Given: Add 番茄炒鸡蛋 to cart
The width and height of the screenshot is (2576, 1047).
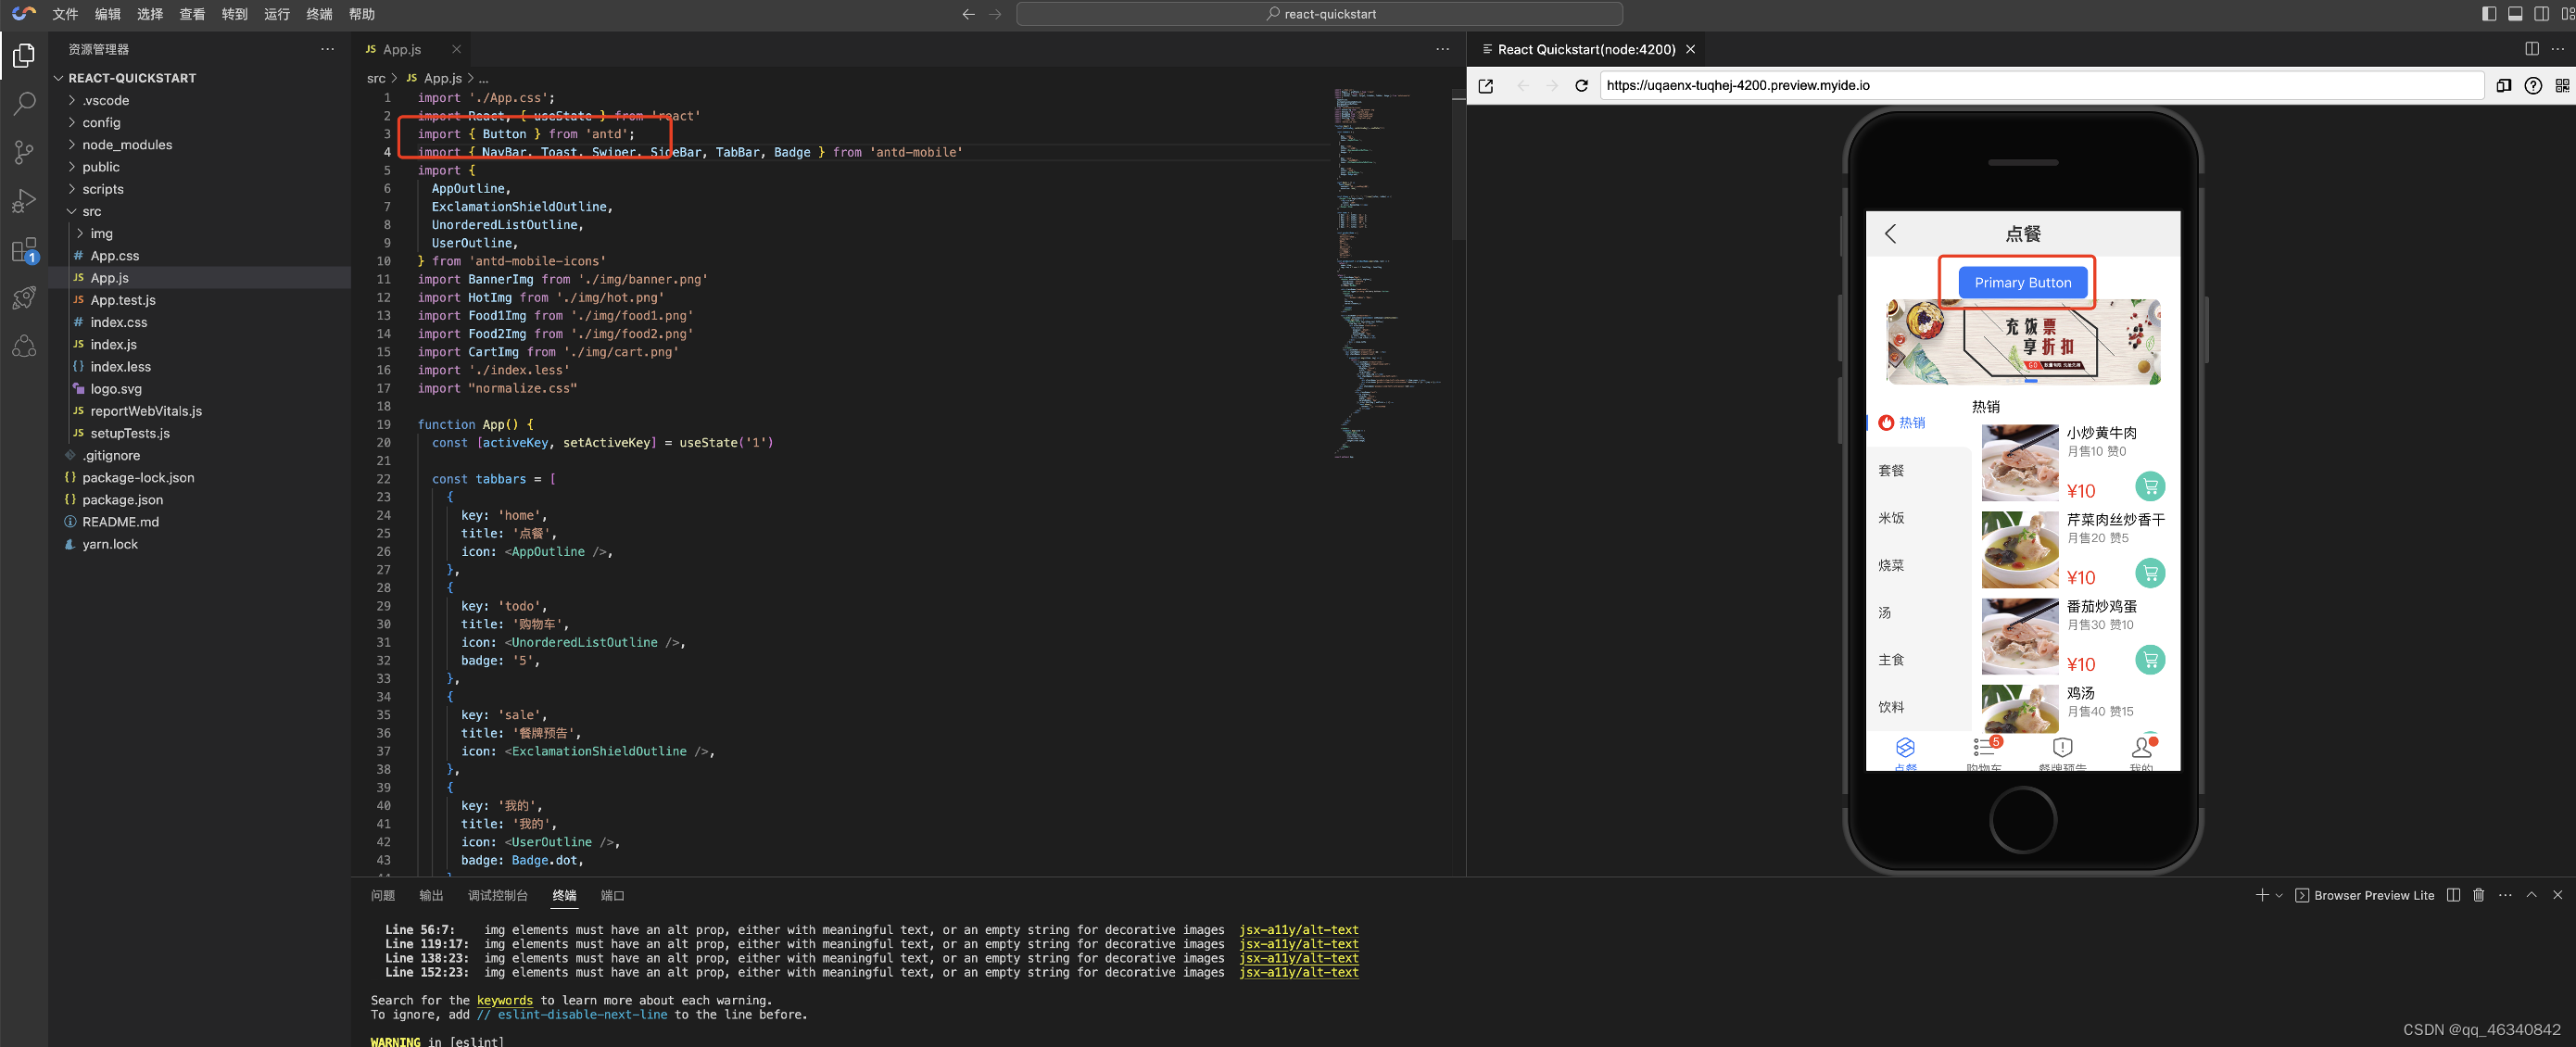Looking at the screenshot, I should (x=2150, y=660).
